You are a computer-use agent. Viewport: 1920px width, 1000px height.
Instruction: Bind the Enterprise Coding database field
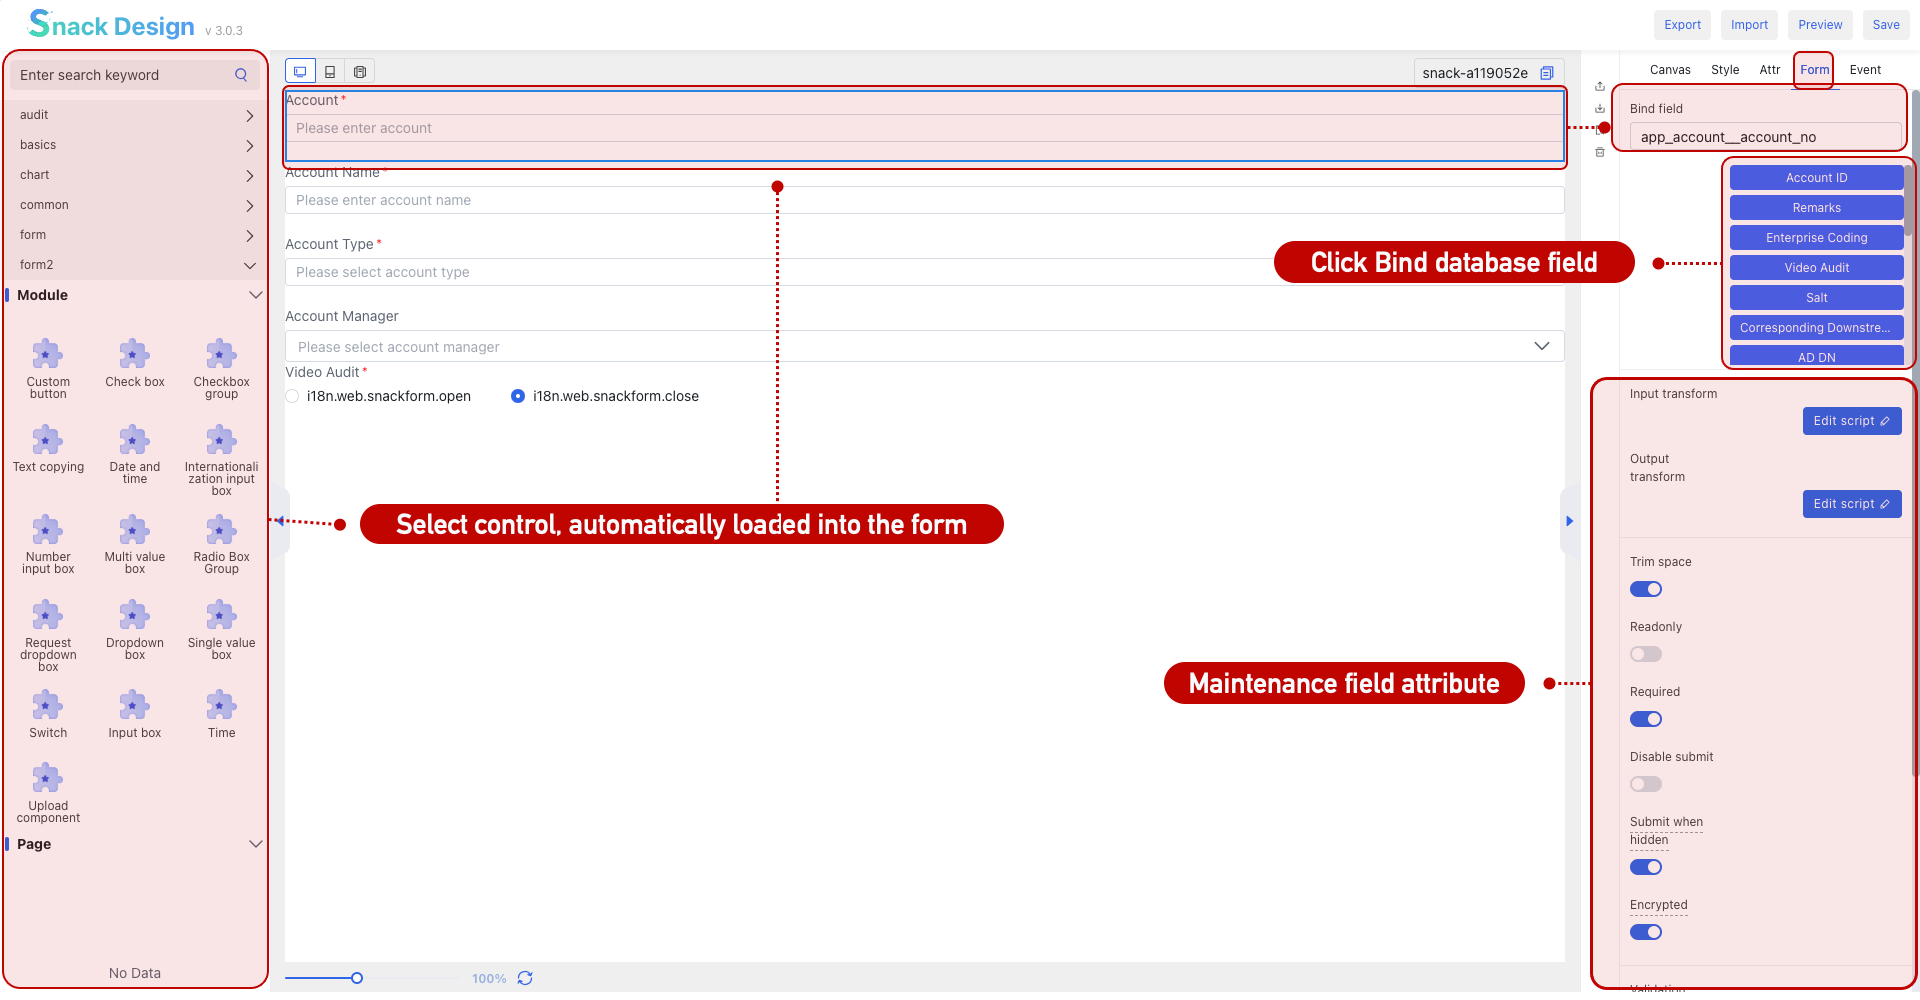pyautogui.click(x=1816, y=238)
